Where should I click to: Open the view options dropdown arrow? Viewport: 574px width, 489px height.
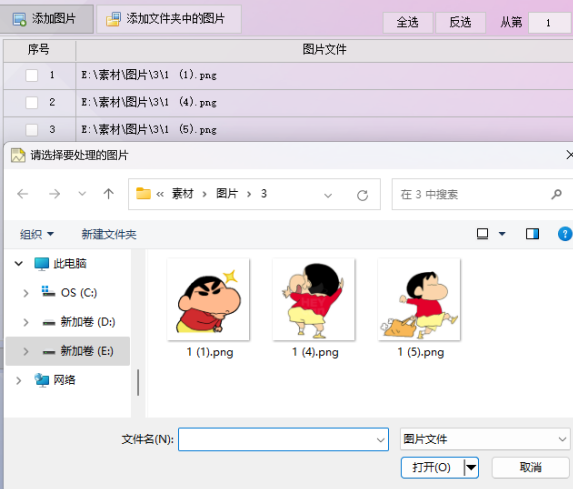(502, 234)
